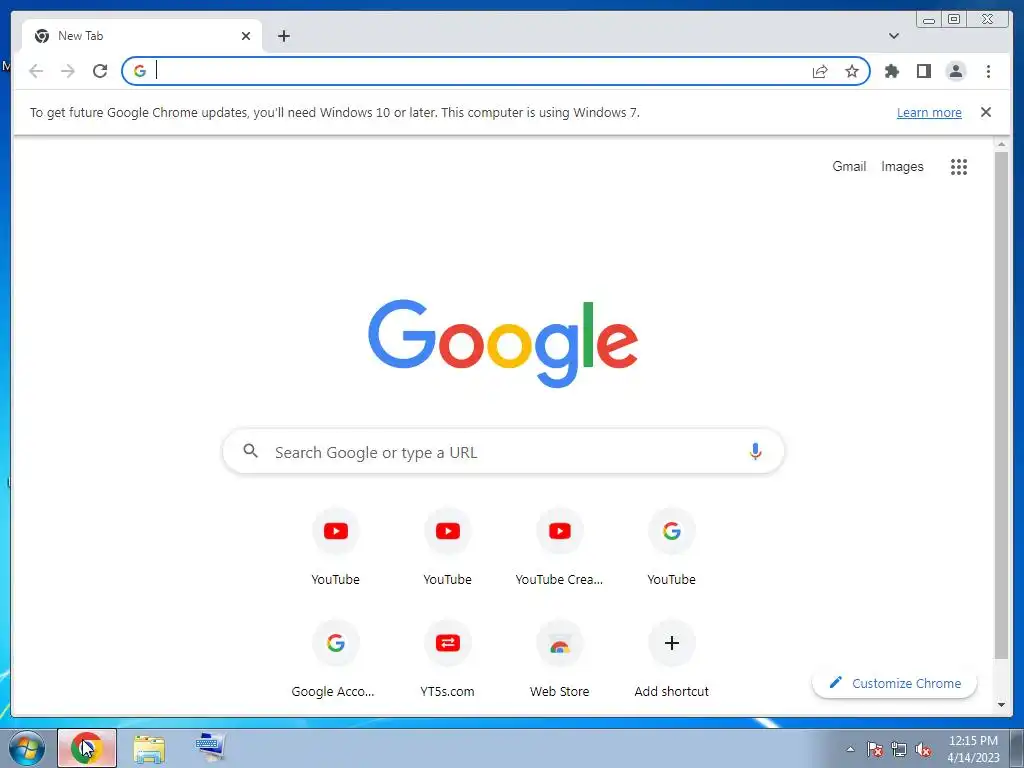
Task: Open the Extensions puzzle icon
Action: (x=891, y=71)
